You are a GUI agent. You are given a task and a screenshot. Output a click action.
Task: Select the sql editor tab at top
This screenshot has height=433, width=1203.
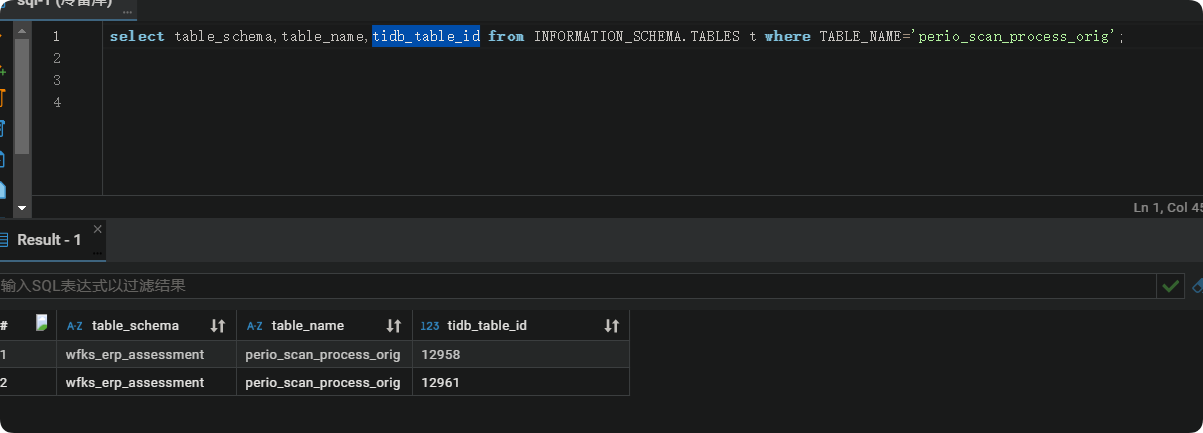point(60,4)
